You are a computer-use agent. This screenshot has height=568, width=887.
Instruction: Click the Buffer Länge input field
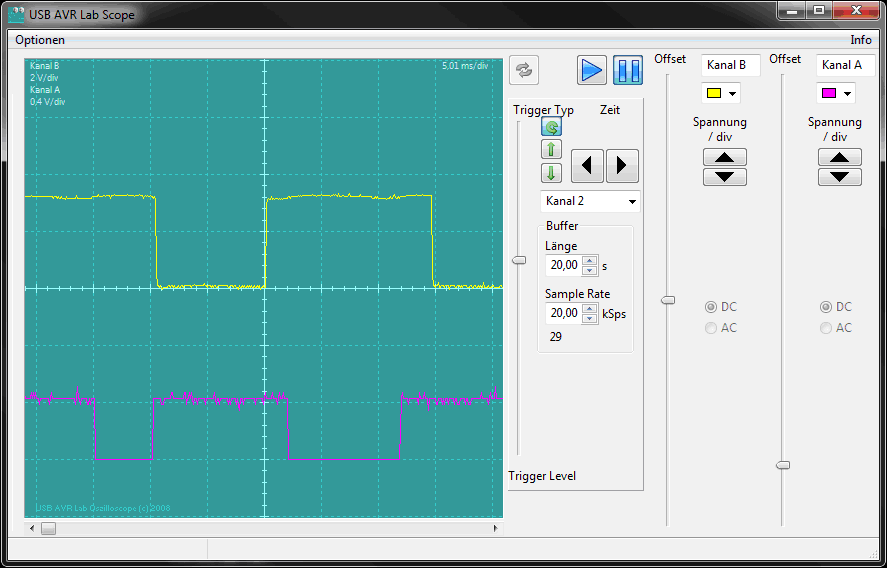[562, 265]
